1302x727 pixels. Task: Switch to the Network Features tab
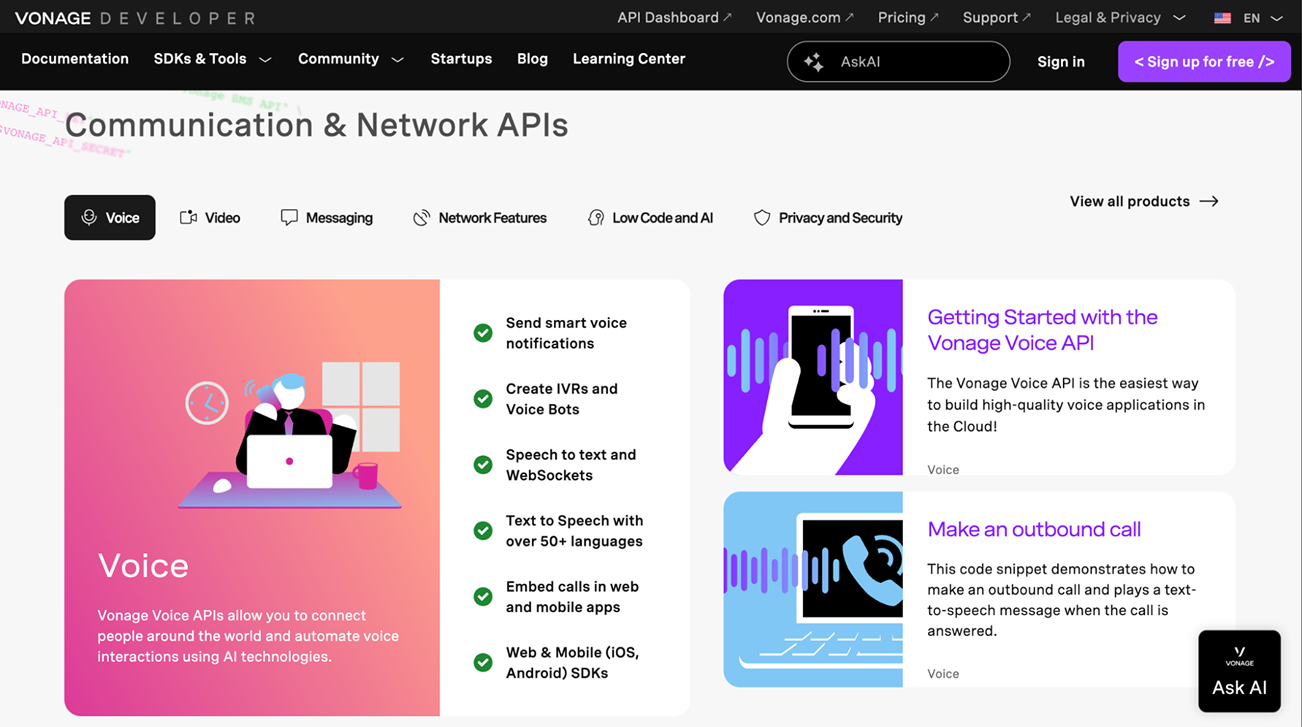(480, 217)
